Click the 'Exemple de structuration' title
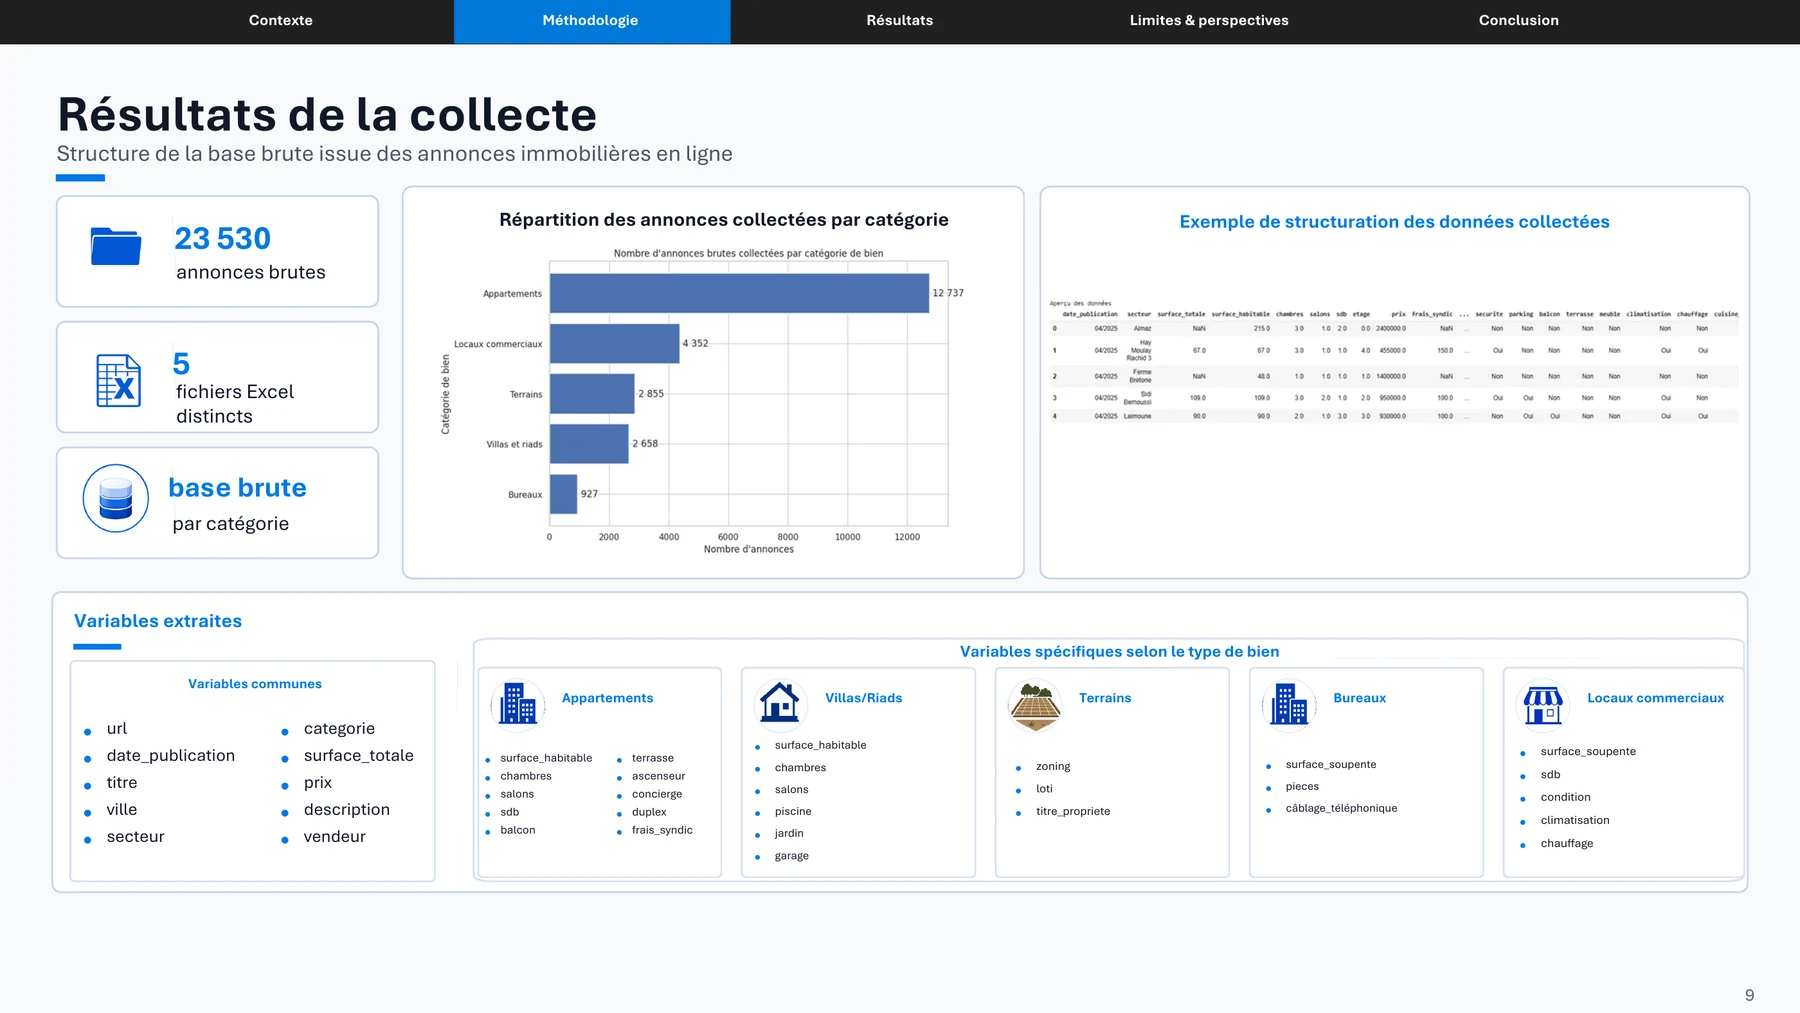This screenshot has width=1800, height=1013. pyautogui.click(x=1394, y=222)
